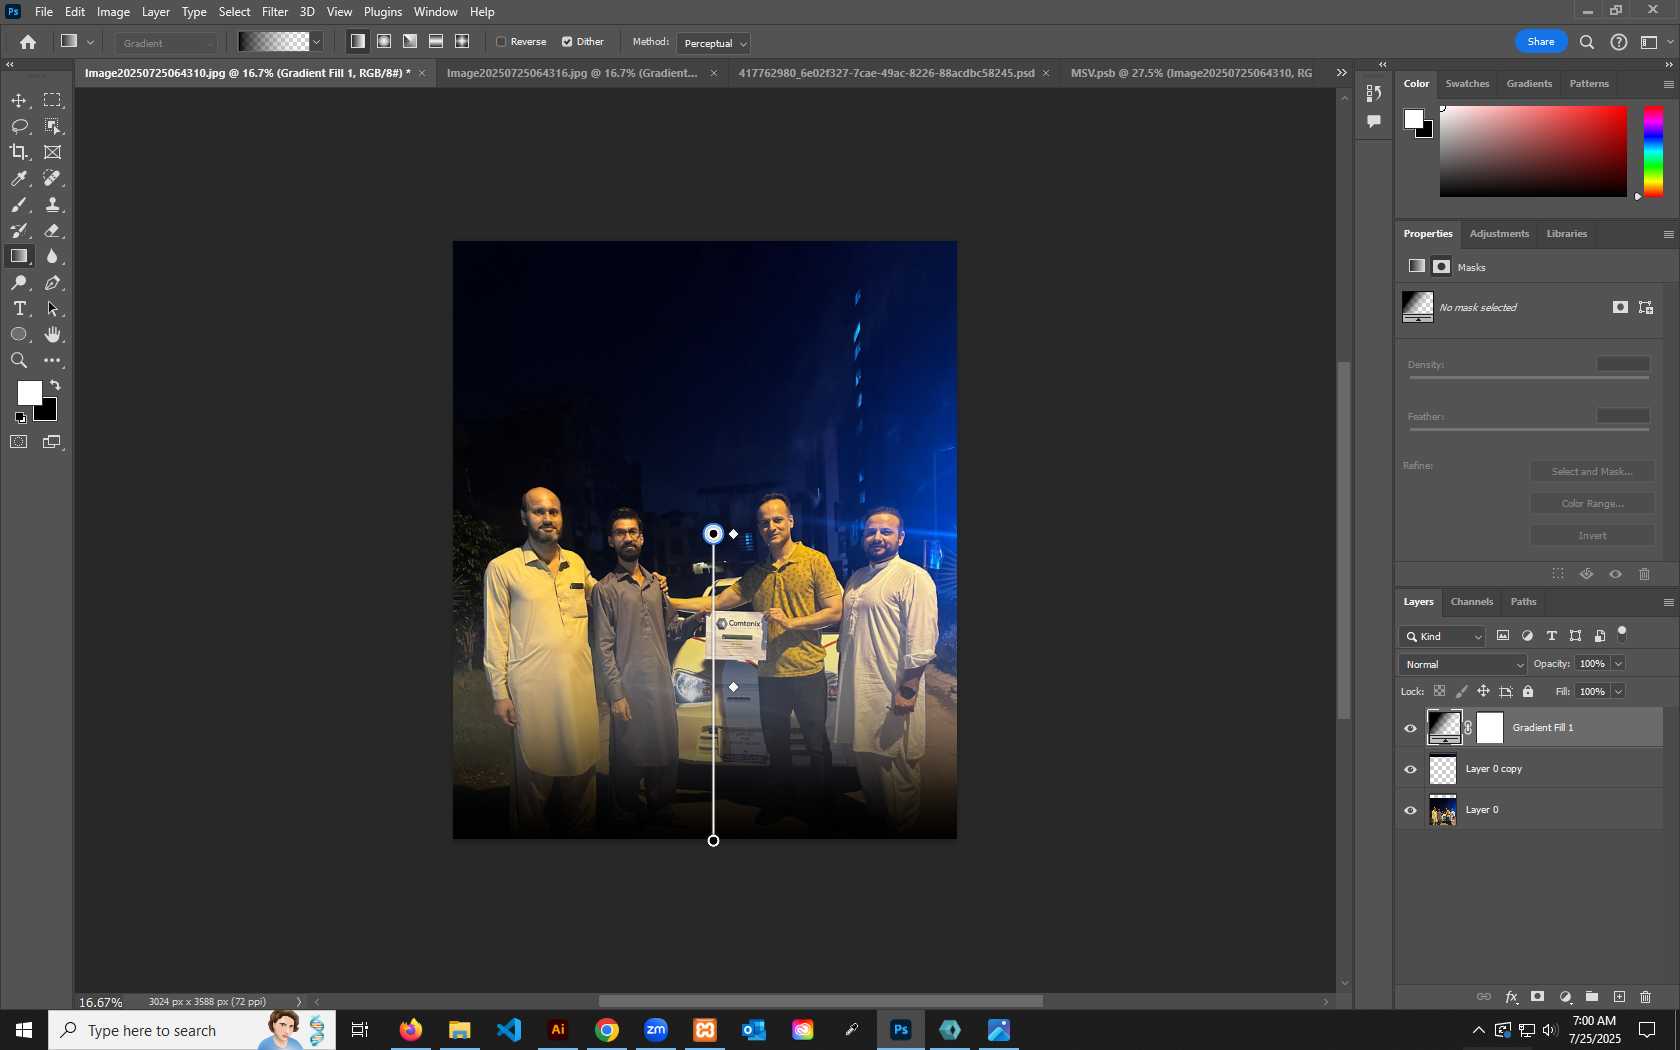Select the Gradient tool

click(19, 256)
